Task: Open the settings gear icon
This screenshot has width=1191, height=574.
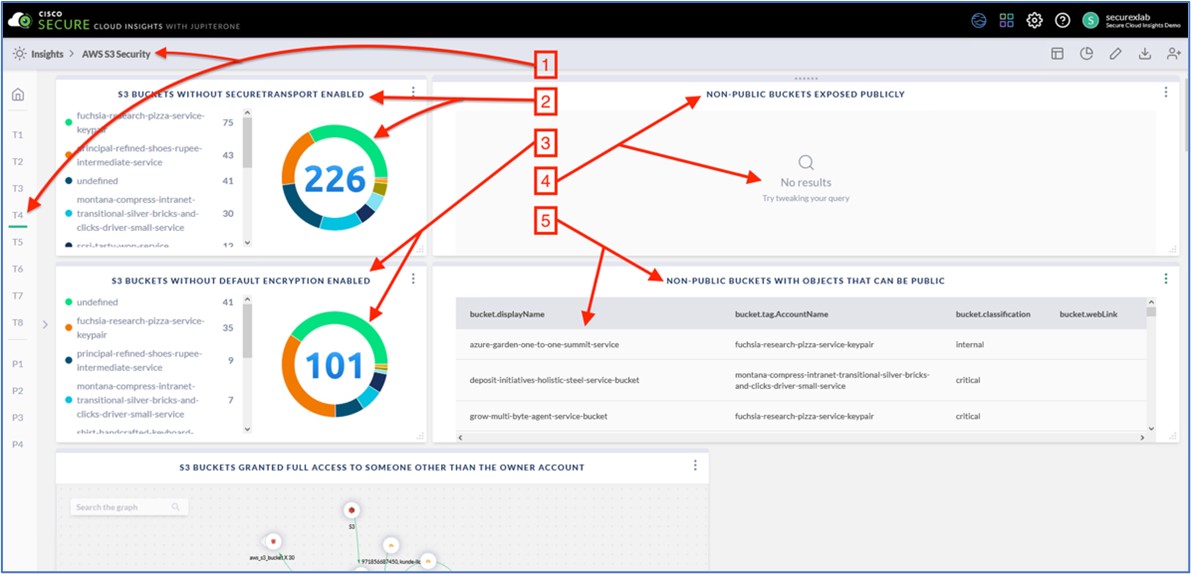Action: tap(1035, 20)
